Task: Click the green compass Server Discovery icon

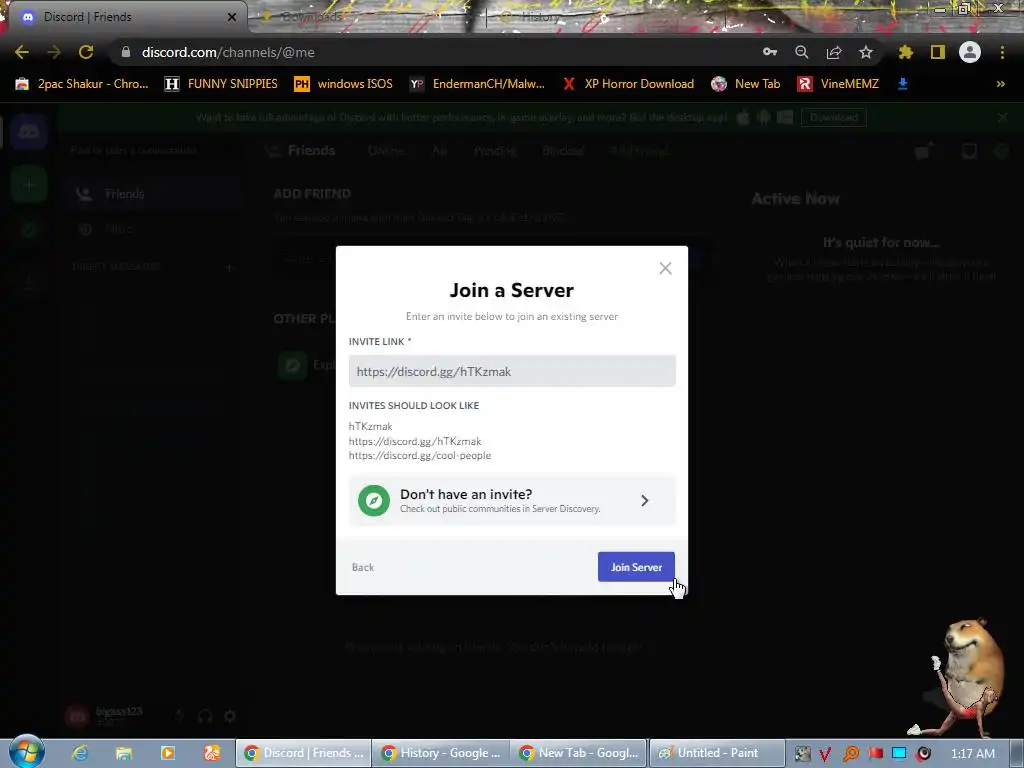Action: click(x=374, y=500)
